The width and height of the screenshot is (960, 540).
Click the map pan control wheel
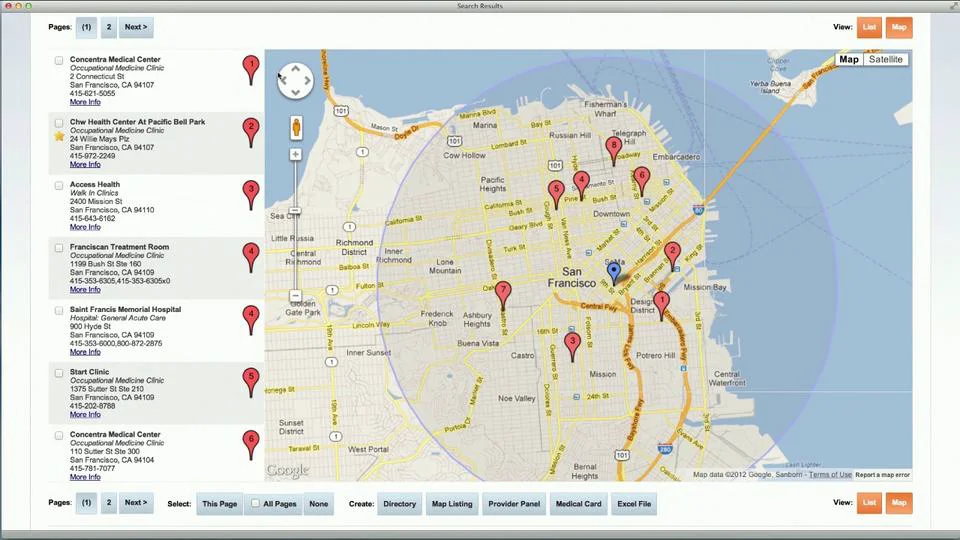(295, 81)
